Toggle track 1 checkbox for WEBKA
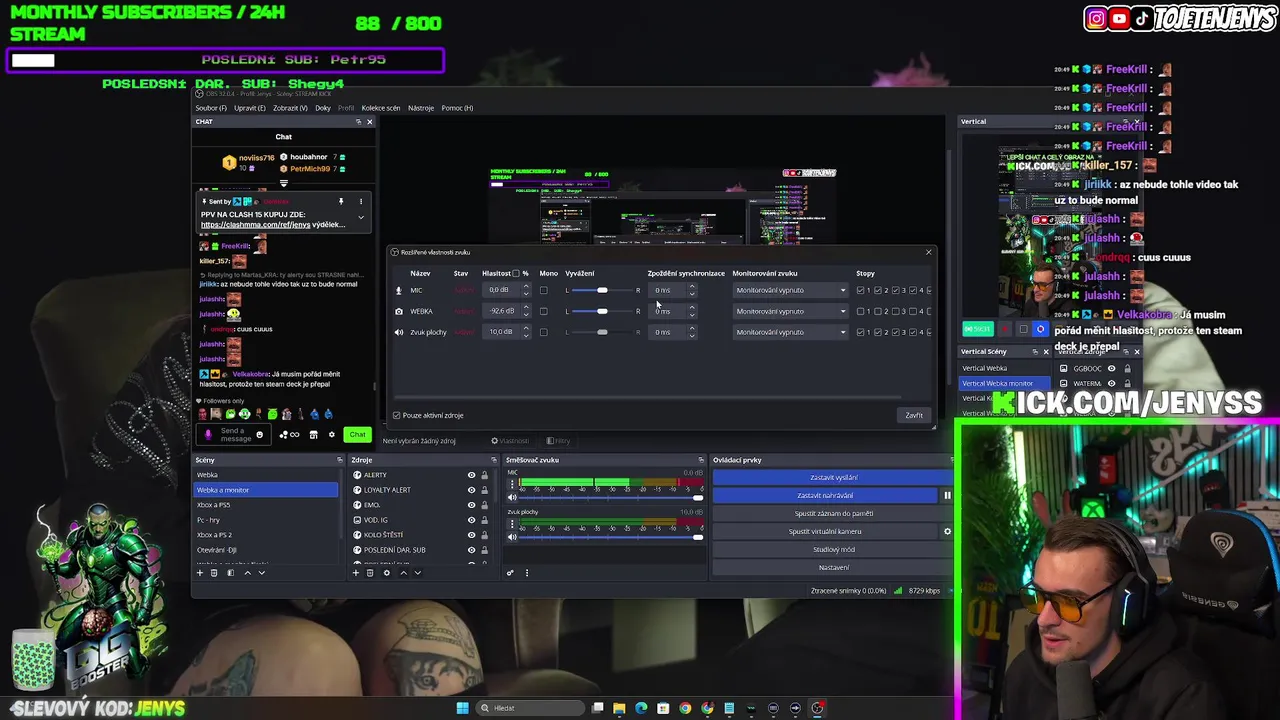The width and height of the screenshot is (1280, 720). (x=861, y=311)
